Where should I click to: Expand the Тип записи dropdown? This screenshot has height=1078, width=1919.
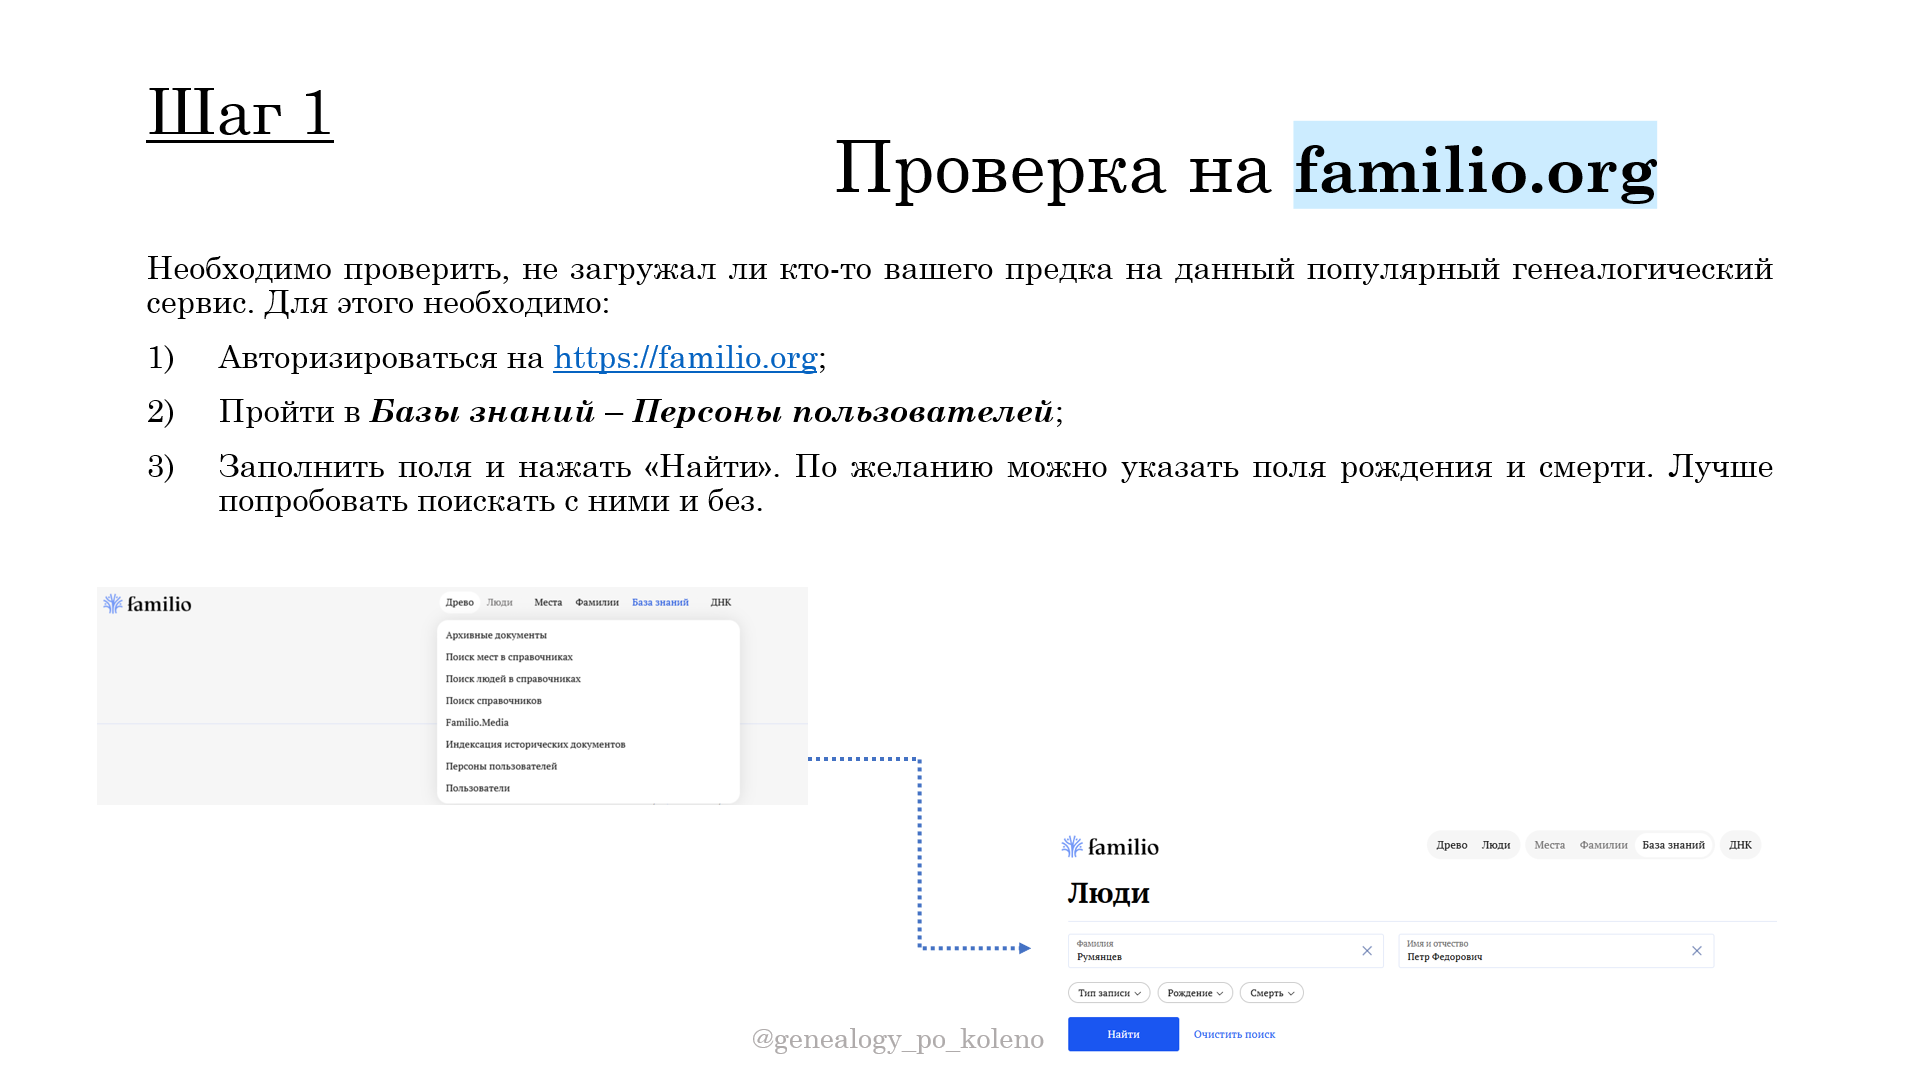point(1109,993)
